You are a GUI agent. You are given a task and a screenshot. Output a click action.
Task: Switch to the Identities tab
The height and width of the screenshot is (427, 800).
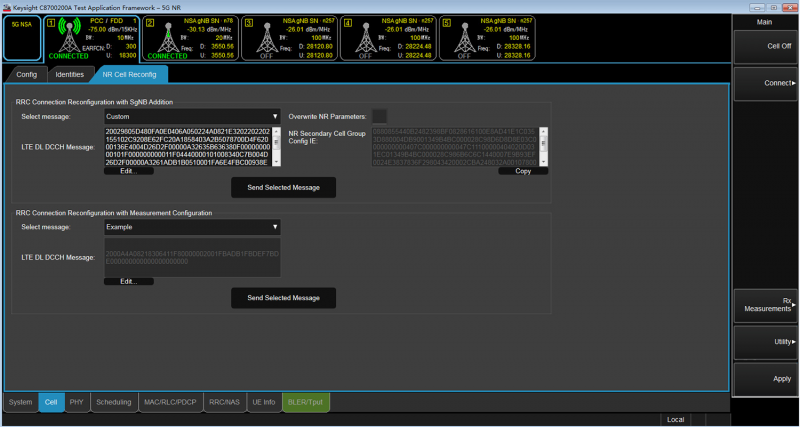(x=69, y=74)
